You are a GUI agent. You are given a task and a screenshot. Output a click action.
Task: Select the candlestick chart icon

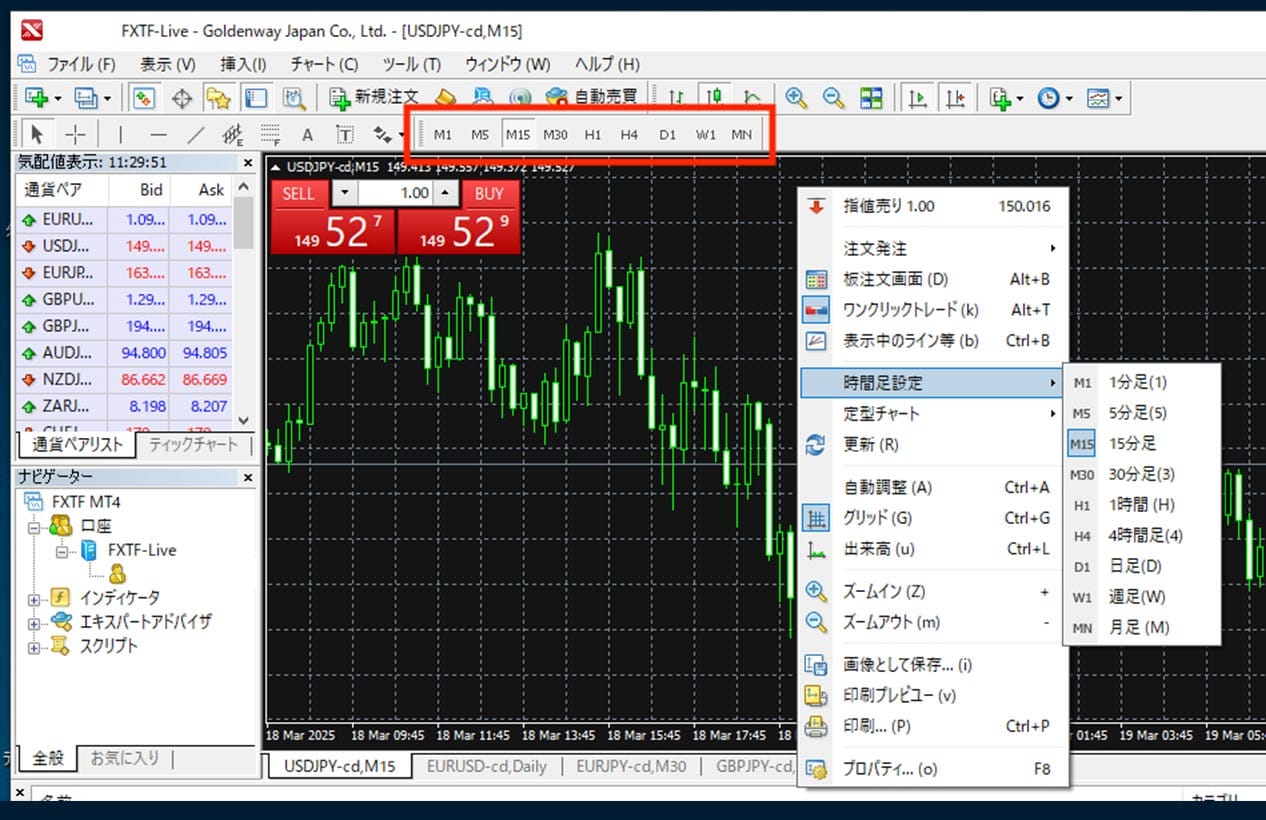pos(713,97)
